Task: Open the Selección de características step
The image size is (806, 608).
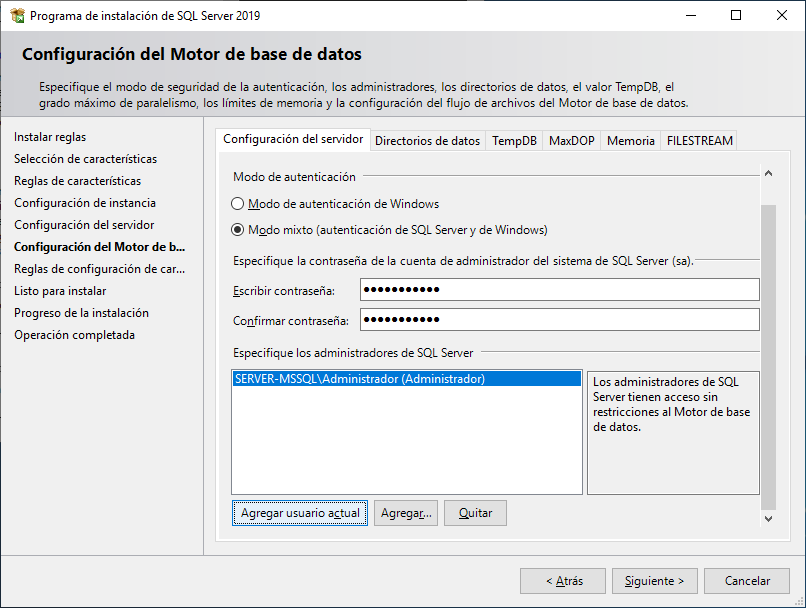Action: click(83, 157)
